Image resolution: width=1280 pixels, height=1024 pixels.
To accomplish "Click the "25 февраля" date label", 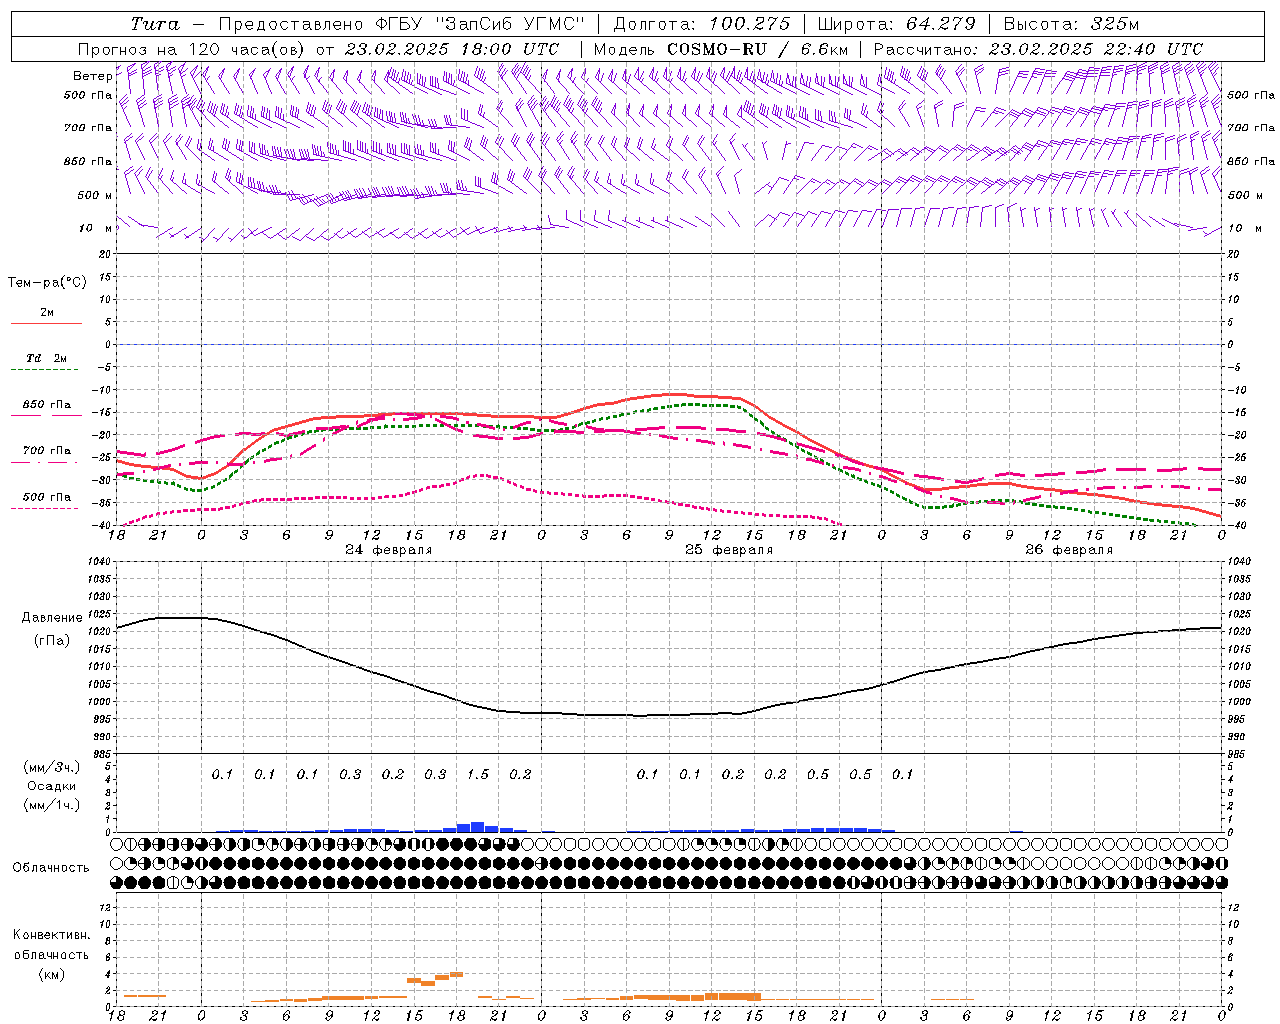I will click(x=729, y=550).
